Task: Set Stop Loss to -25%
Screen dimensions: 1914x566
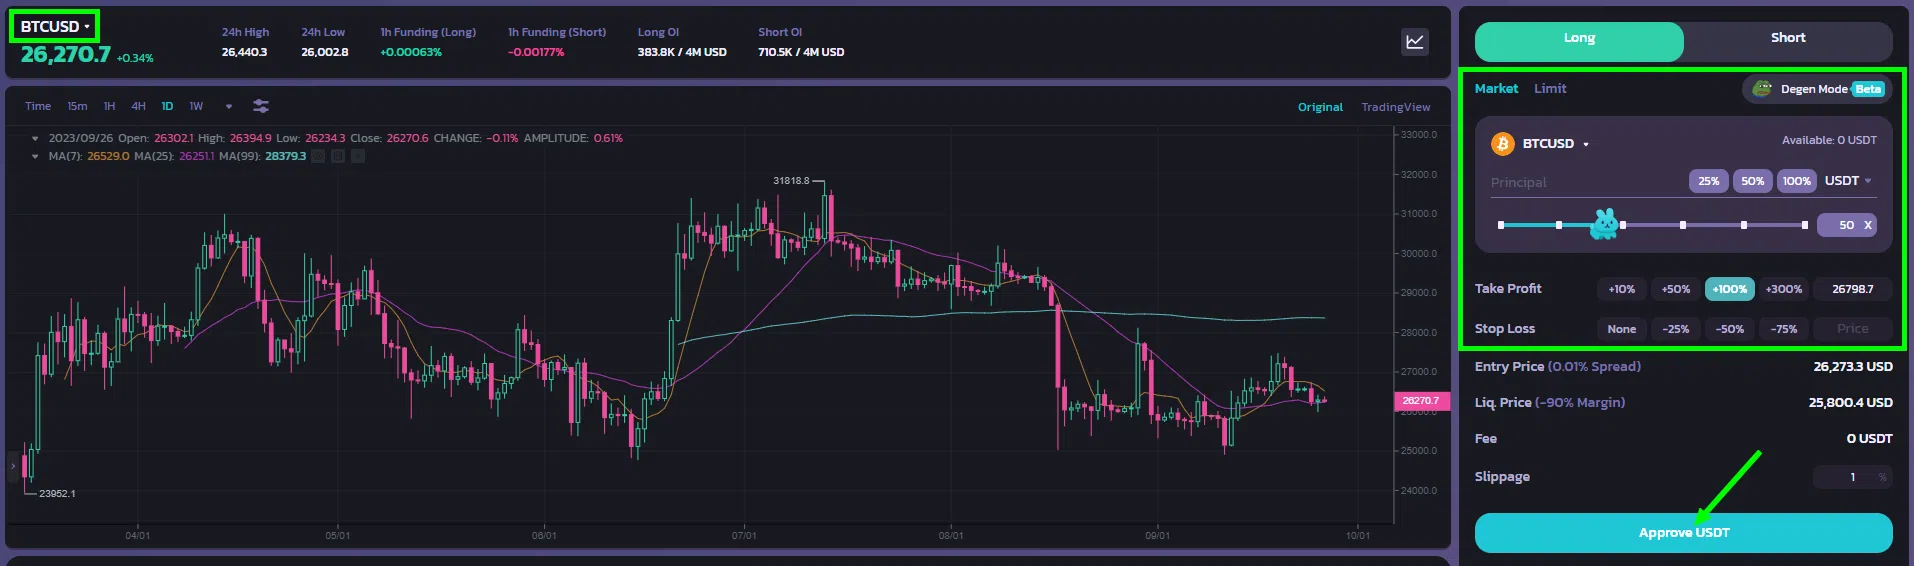Action: (1675, 329)
